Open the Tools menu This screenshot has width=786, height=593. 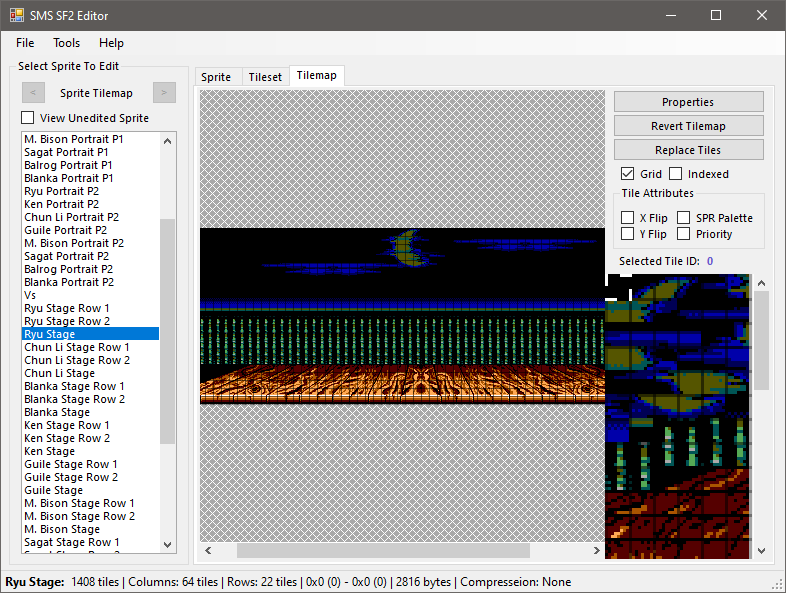coord(67,43)
